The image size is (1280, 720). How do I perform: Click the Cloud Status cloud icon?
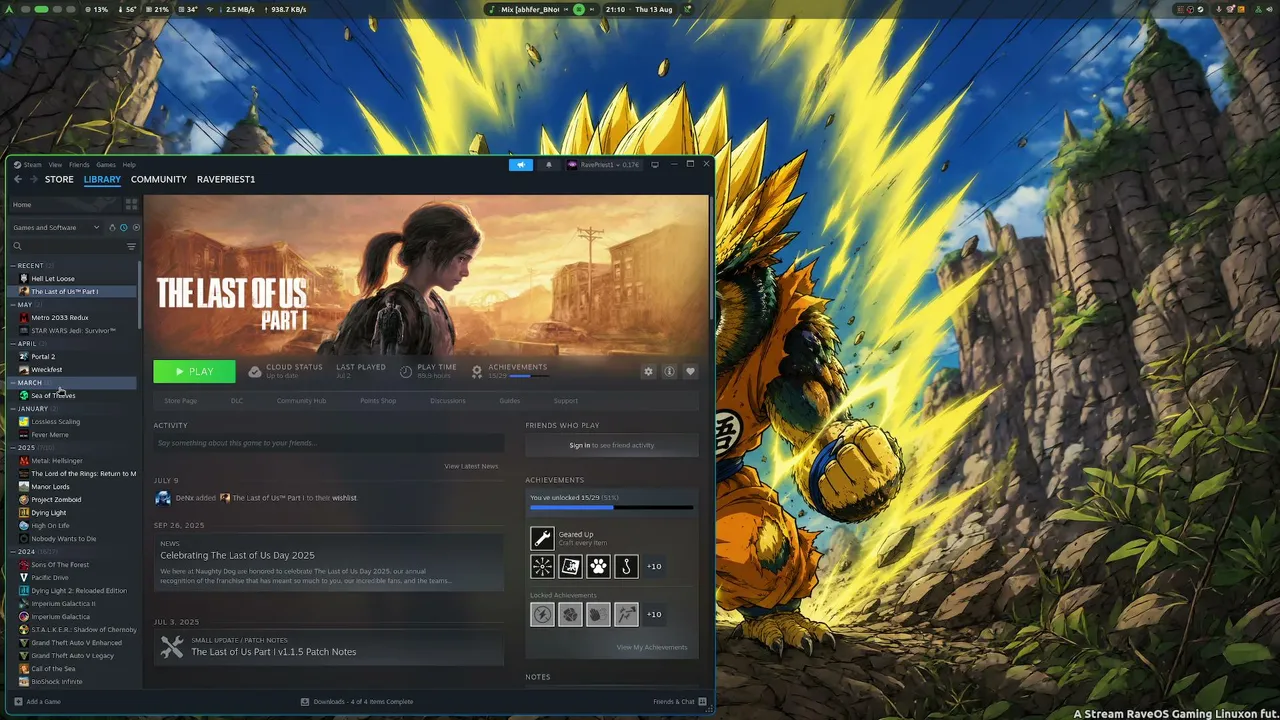[x=255, y=371]
